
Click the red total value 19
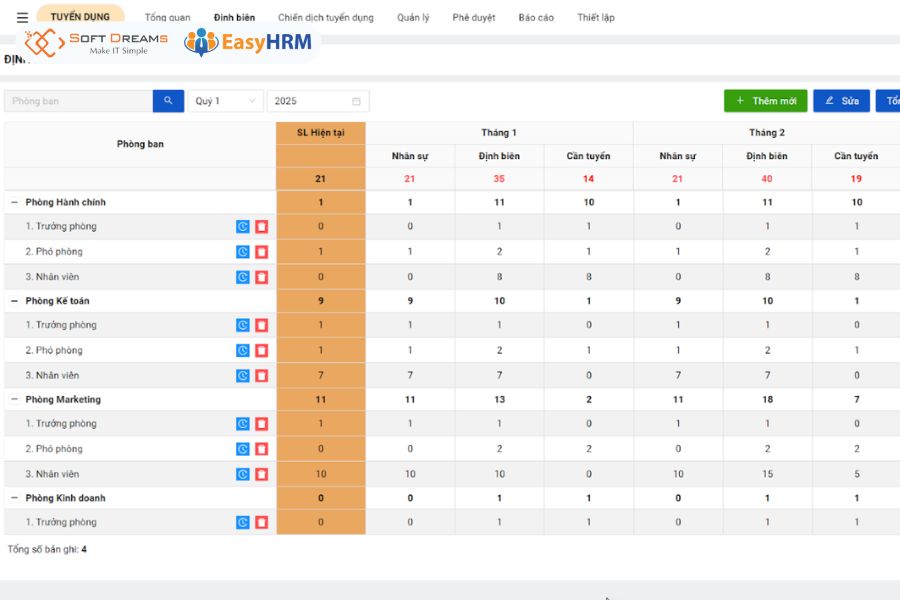click(x=856, y=179)
